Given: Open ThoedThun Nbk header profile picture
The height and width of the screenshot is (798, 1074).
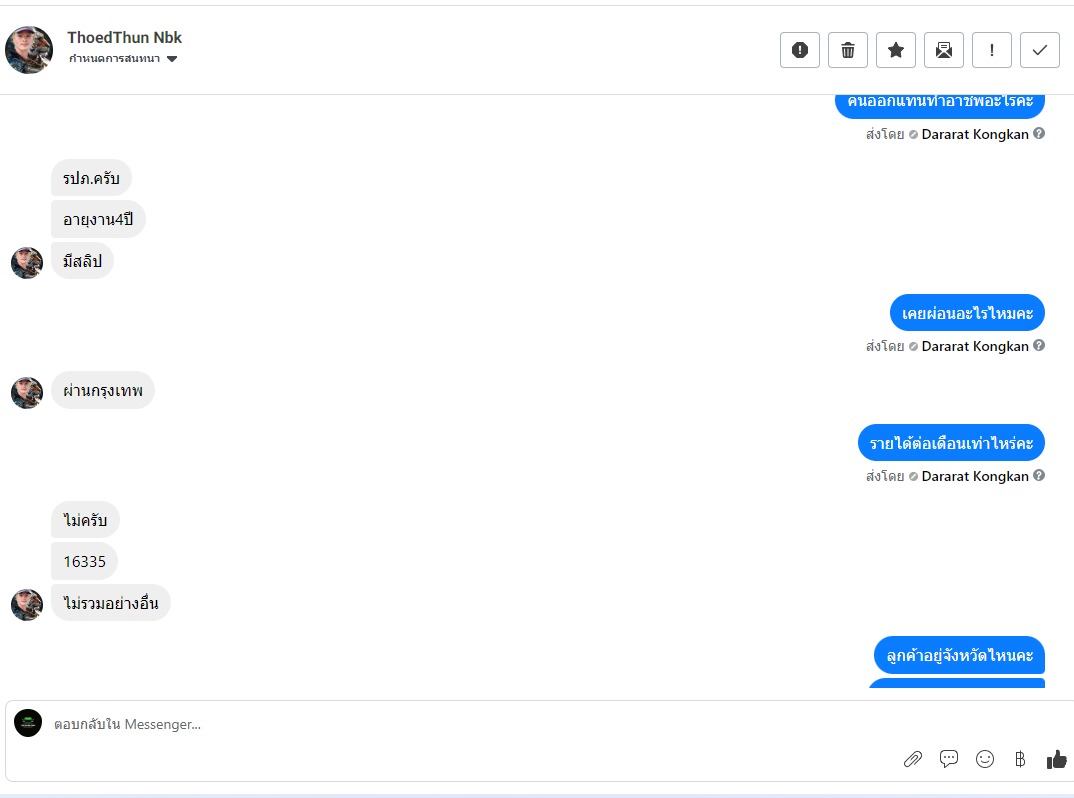Looking at the screenshot, I should [x=29, y=50].
